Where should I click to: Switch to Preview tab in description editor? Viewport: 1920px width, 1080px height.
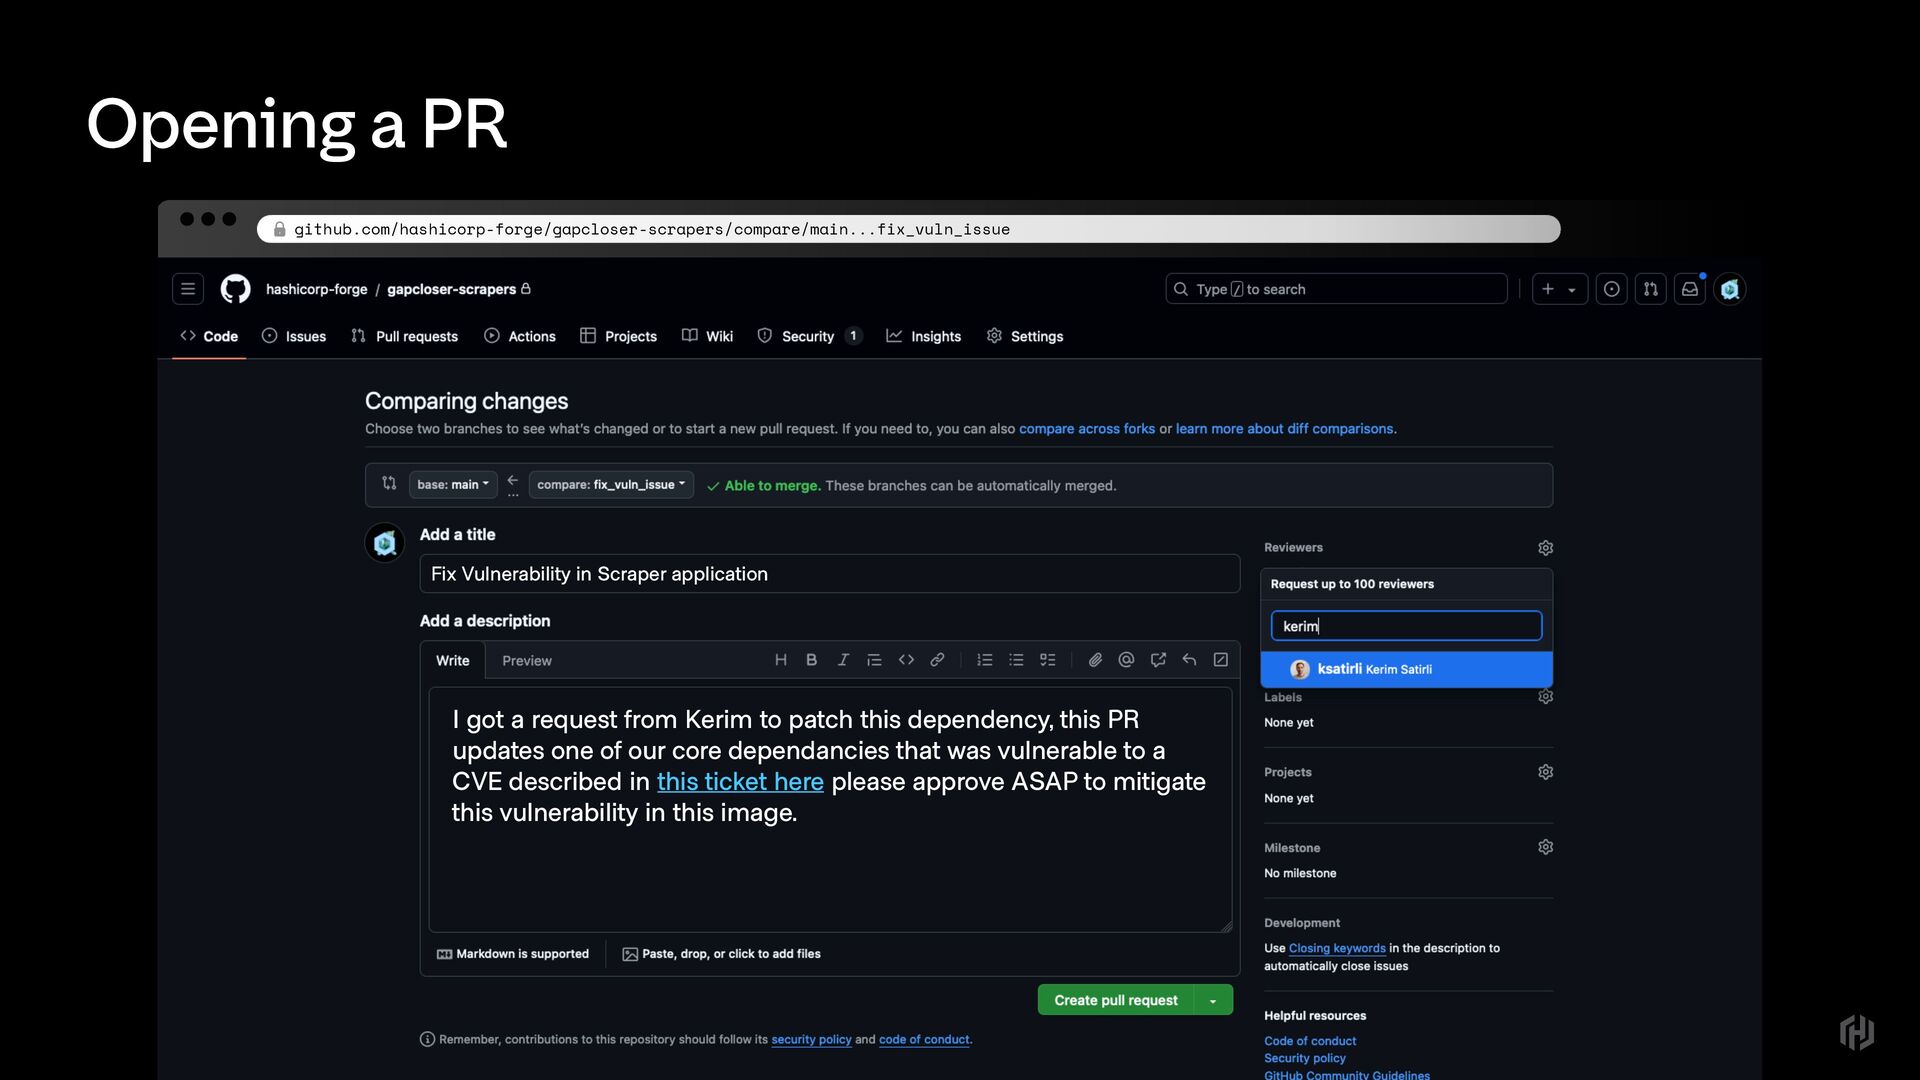pyautogui.click(x=527, y=661)
